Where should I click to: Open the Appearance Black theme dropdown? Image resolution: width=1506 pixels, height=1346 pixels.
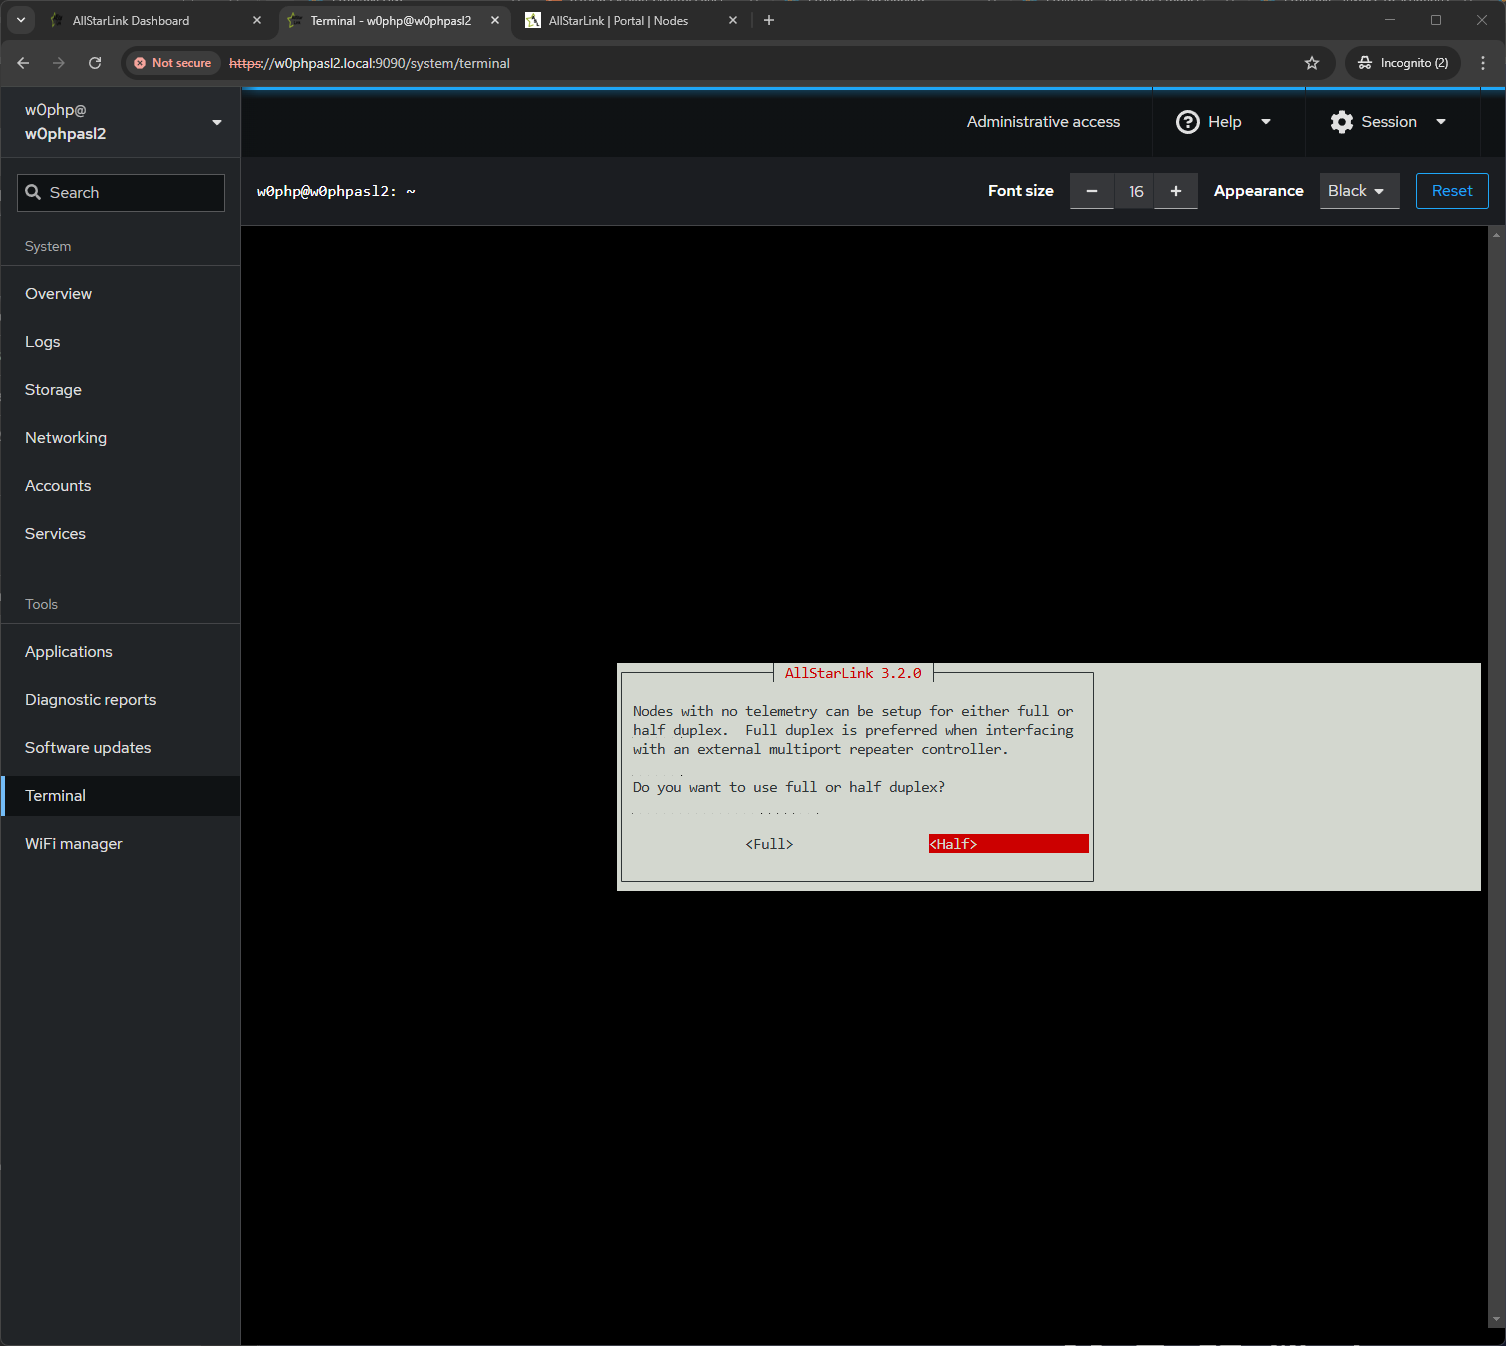(x=1358, y=191)
